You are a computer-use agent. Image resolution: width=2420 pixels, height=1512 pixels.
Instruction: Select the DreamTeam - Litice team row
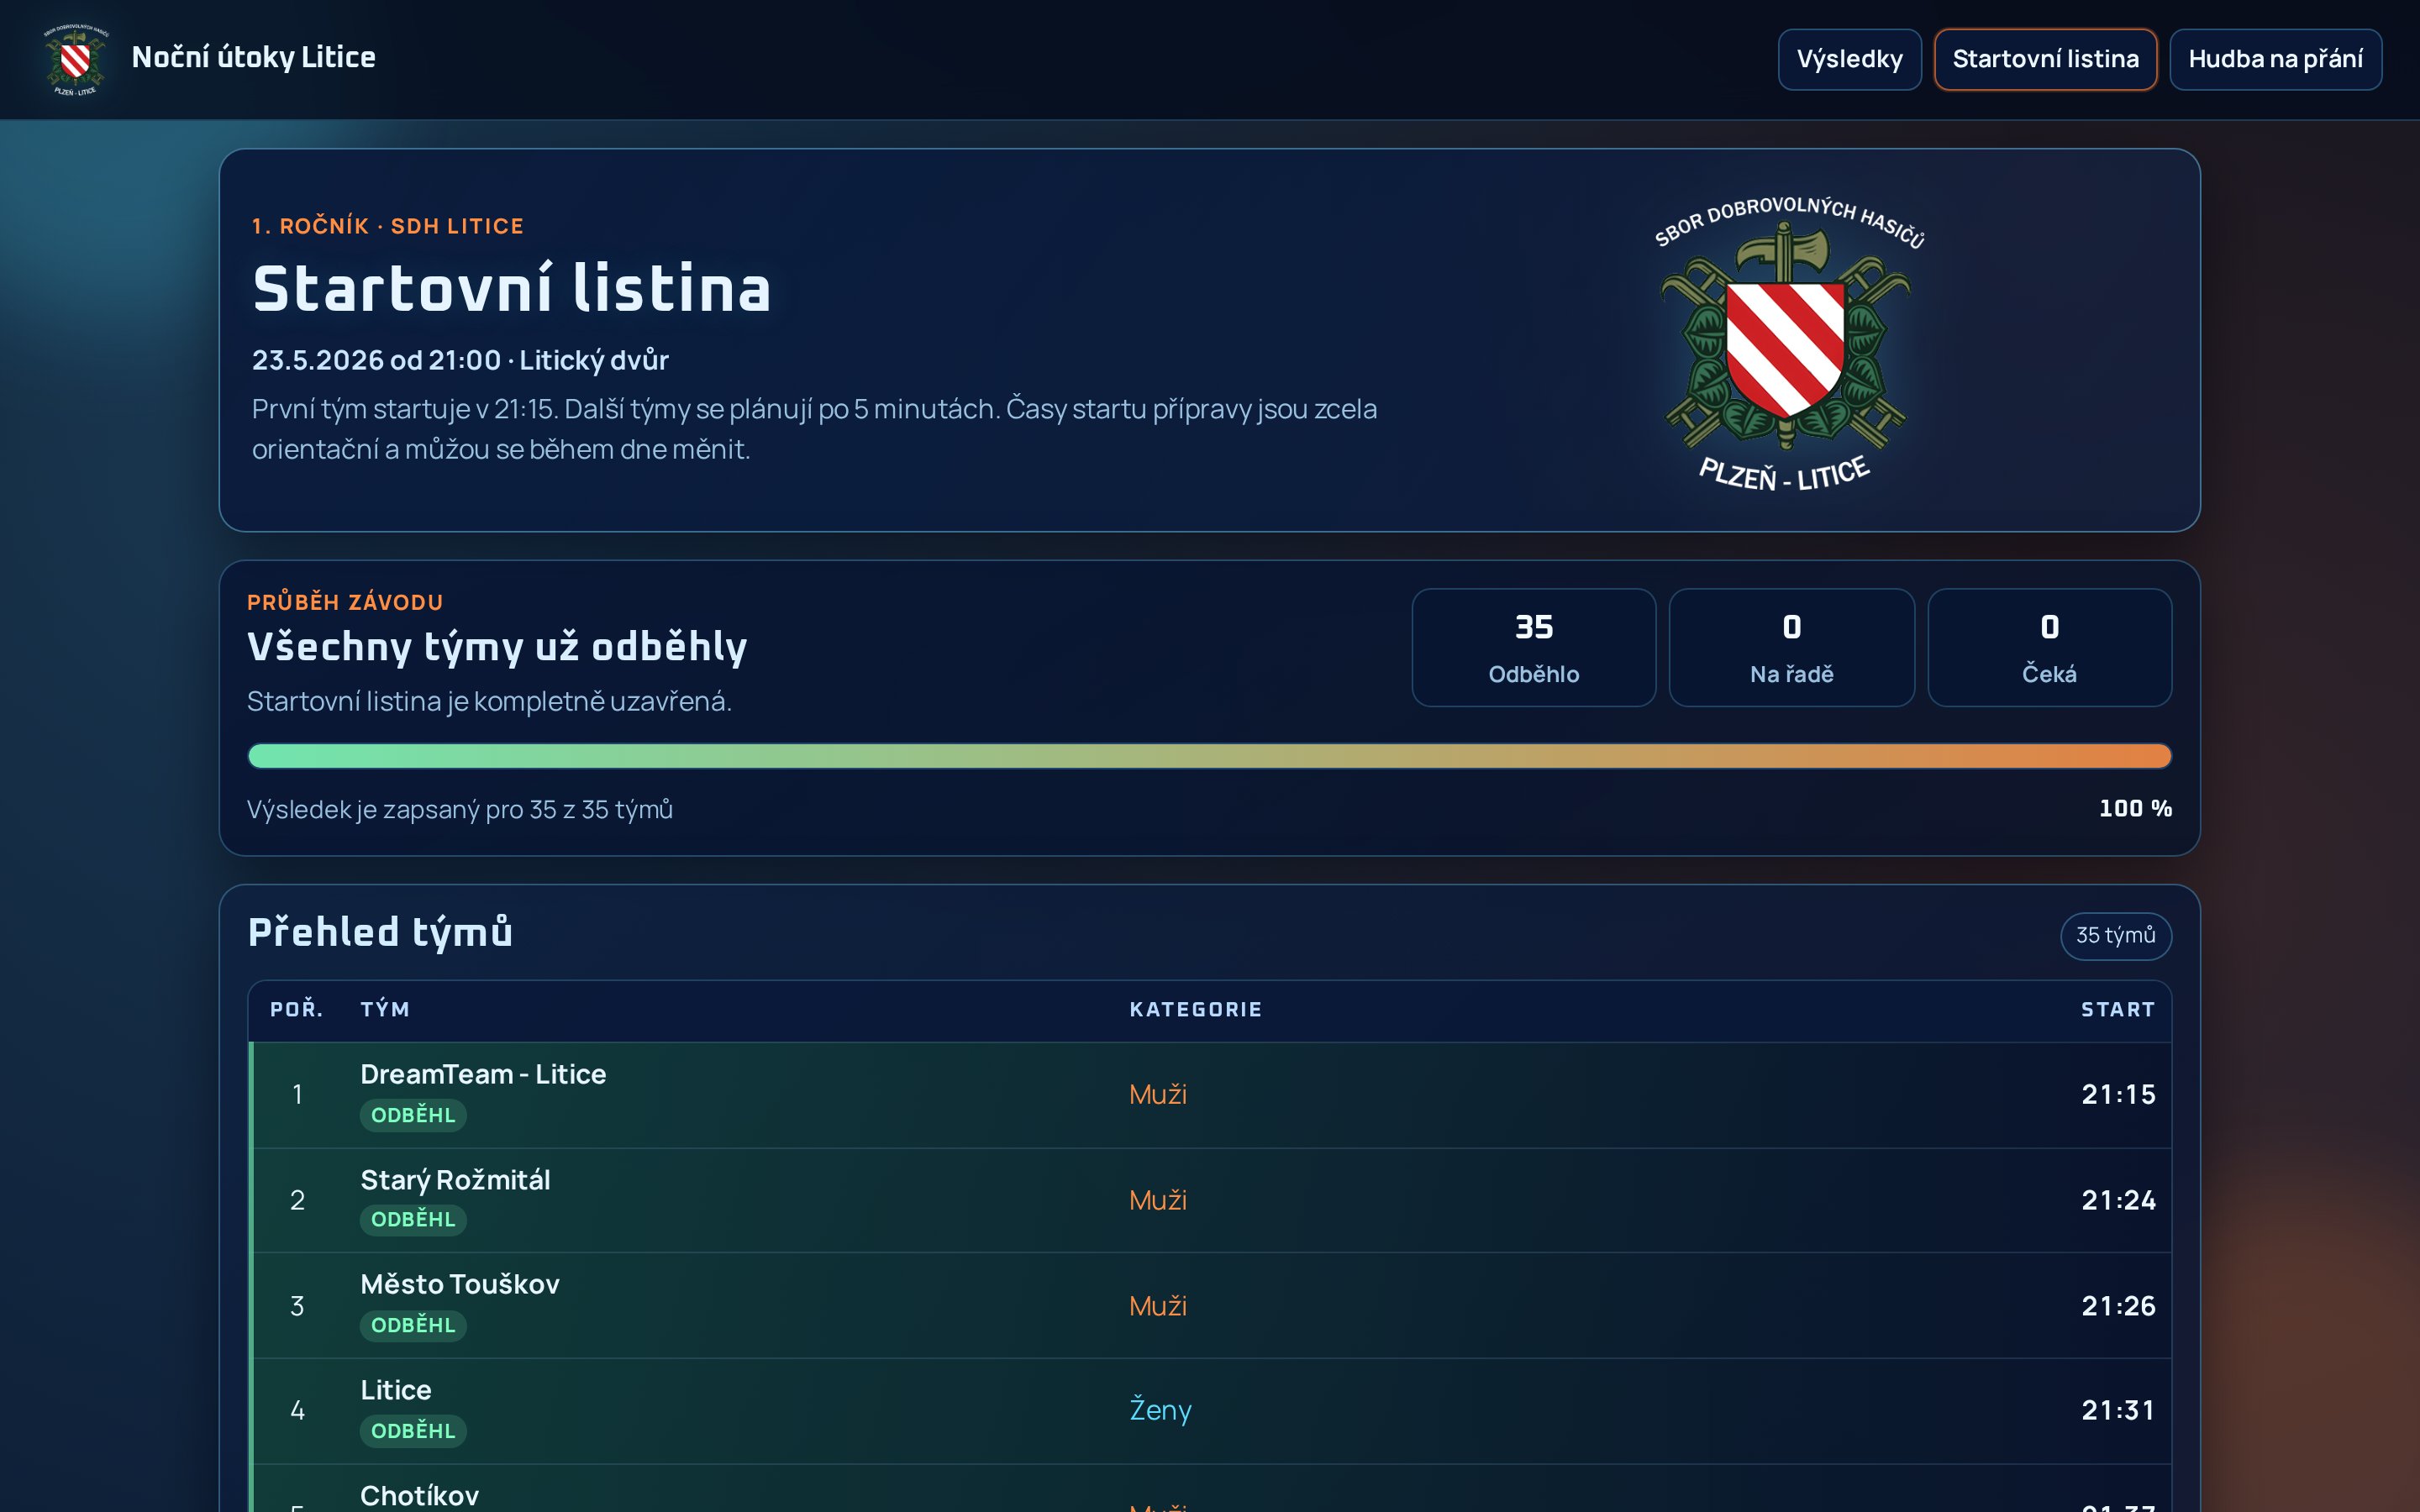(1210, 1095)
